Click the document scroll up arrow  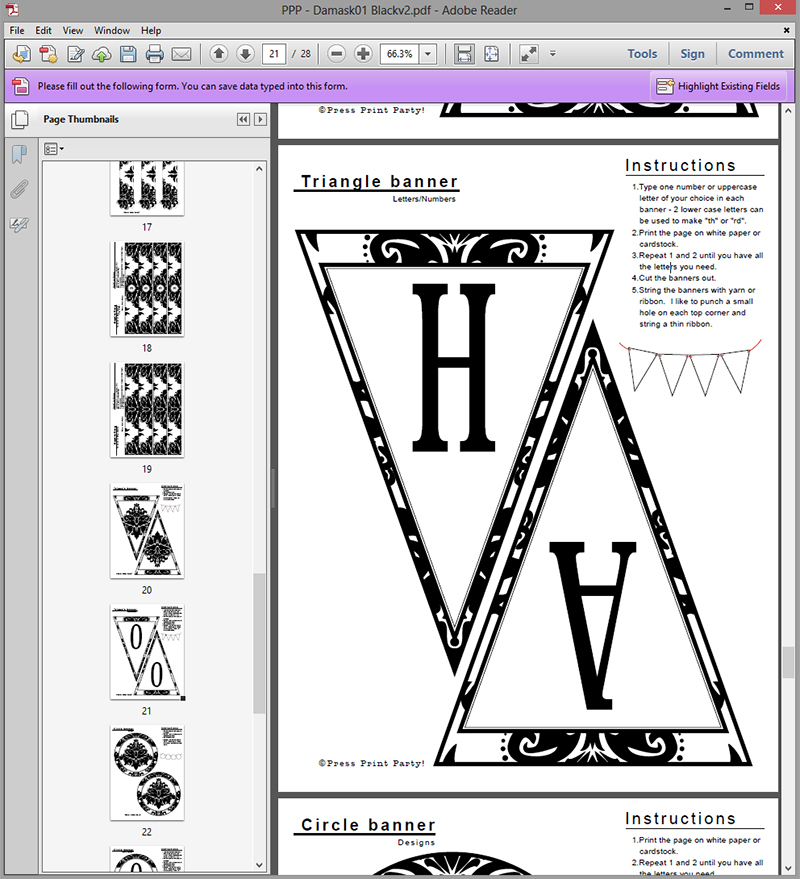tap(788, 111)
